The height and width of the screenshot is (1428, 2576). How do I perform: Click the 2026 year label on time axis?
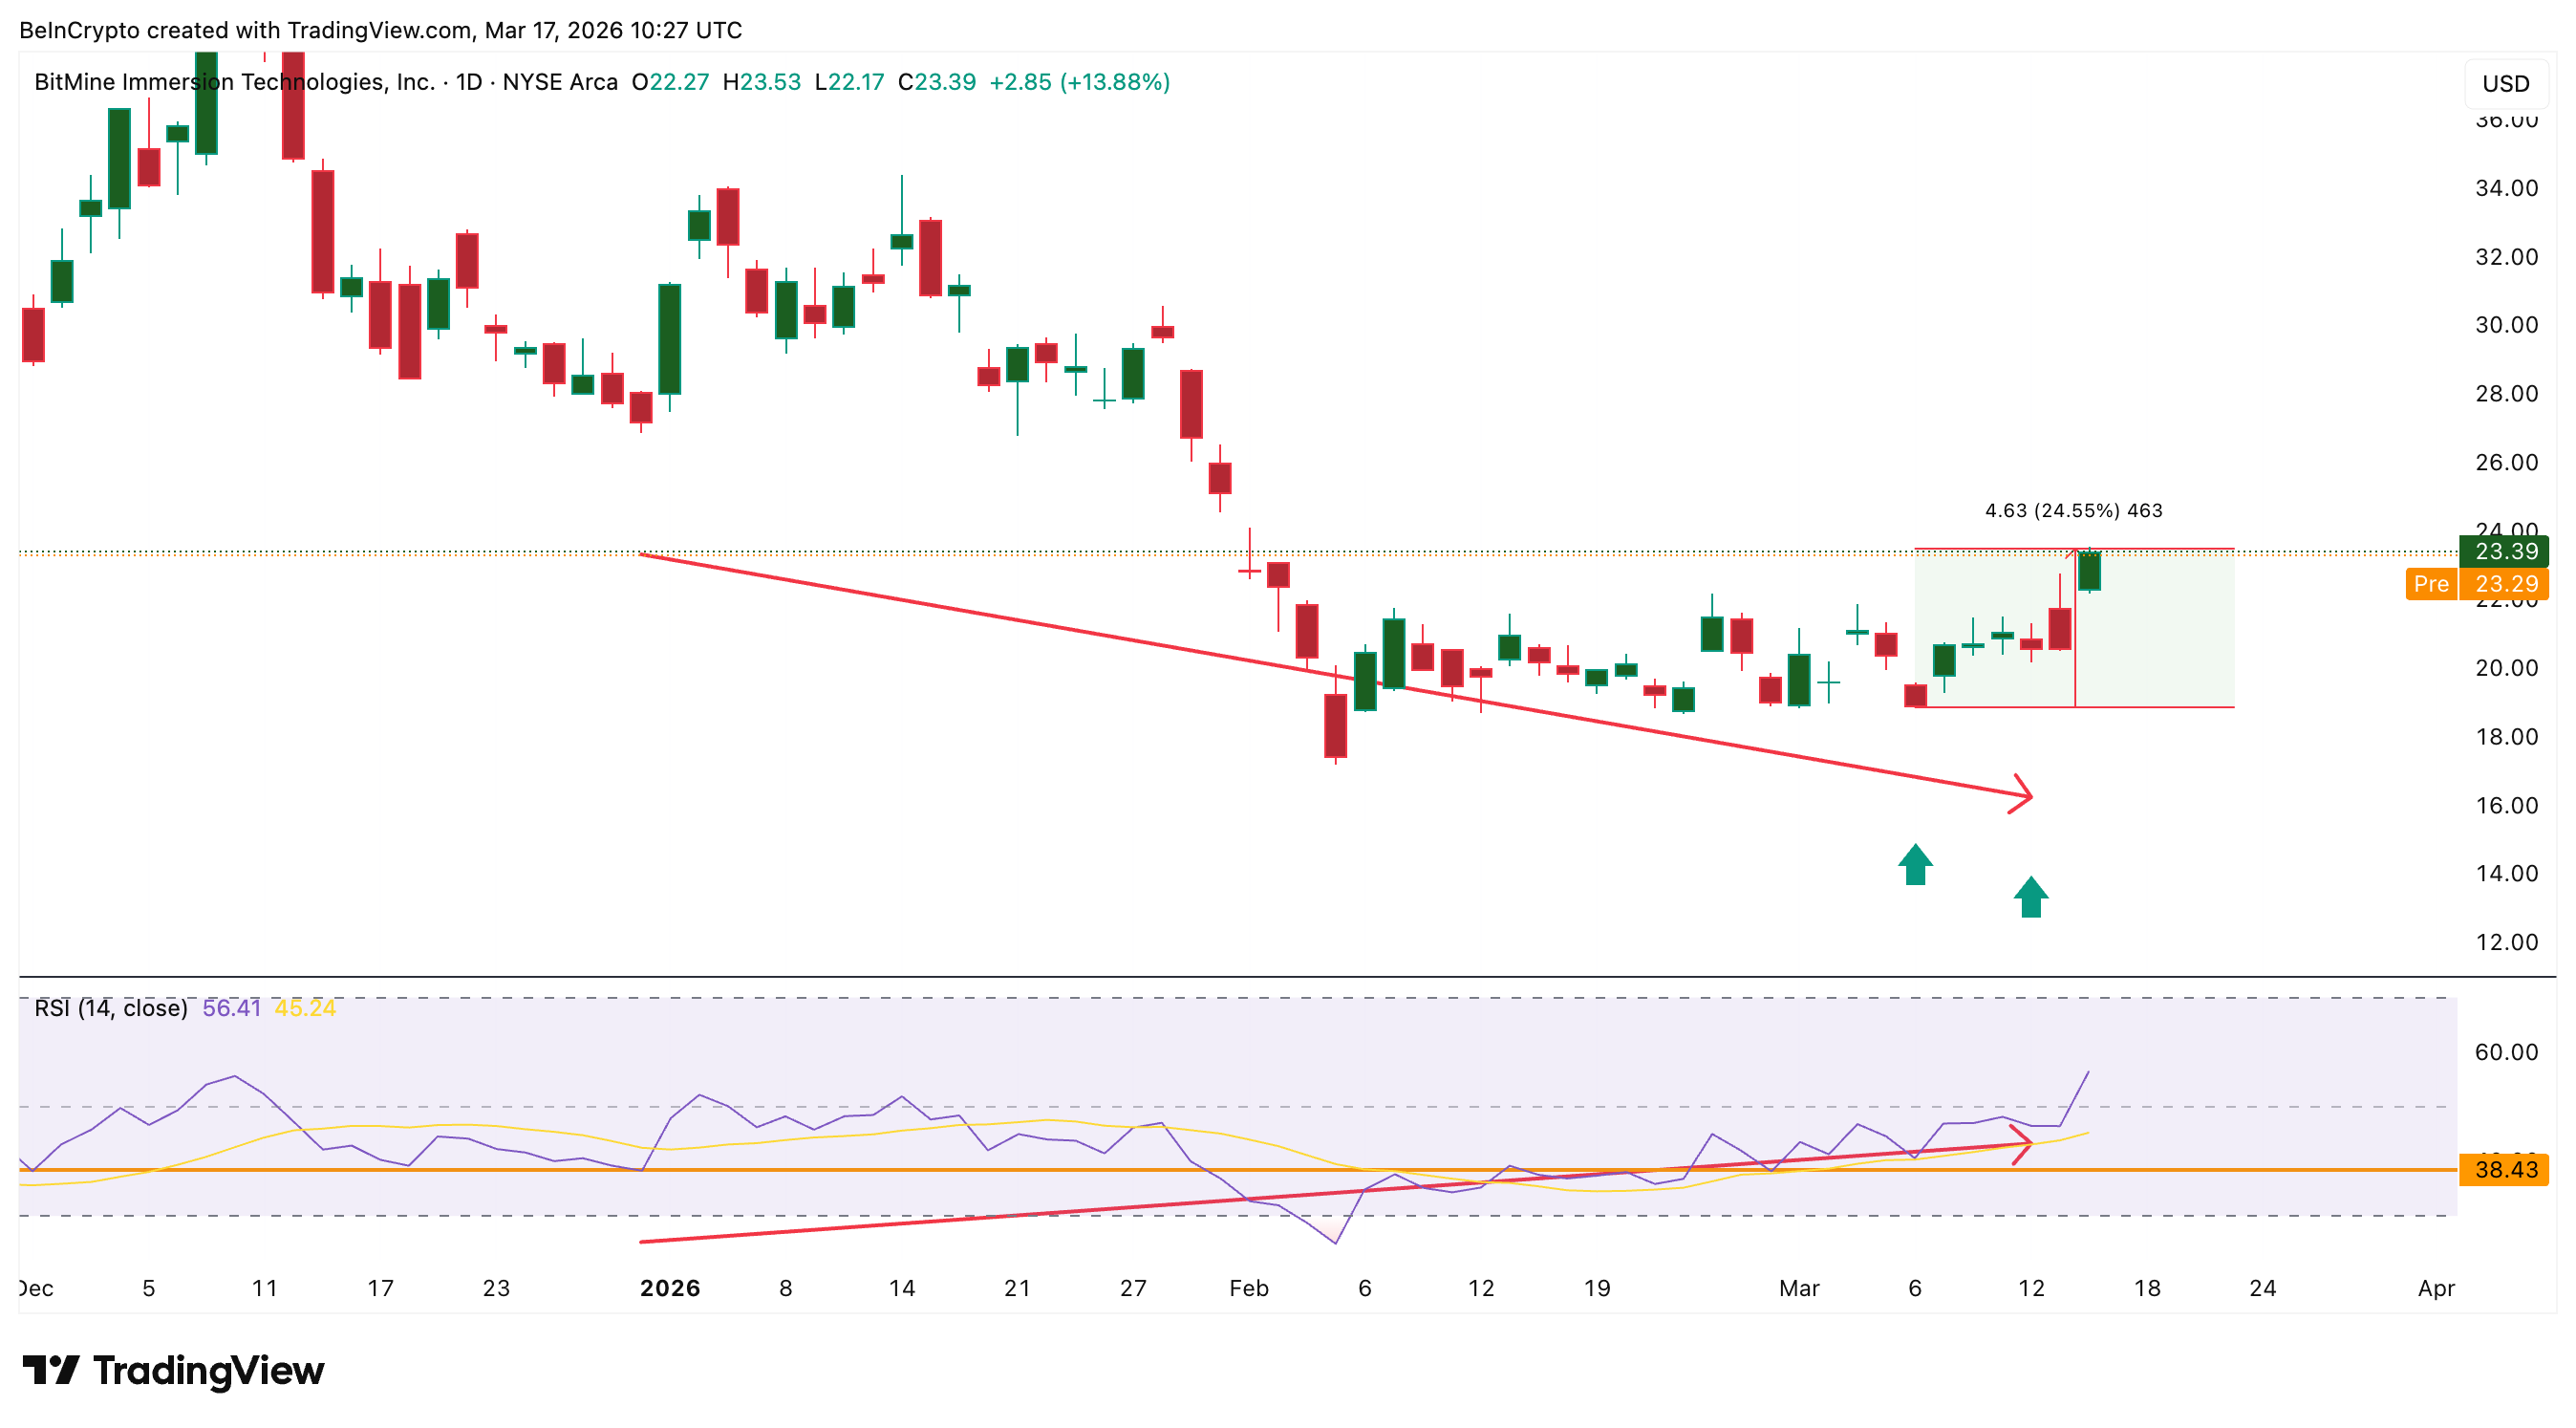(669, 1288)
